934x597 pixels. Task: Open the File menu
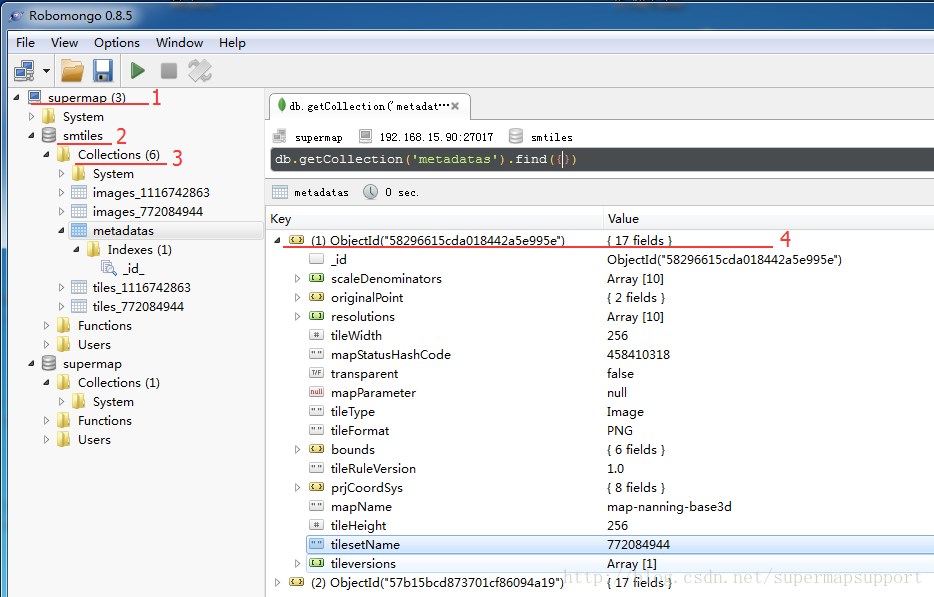pos(25,43)
